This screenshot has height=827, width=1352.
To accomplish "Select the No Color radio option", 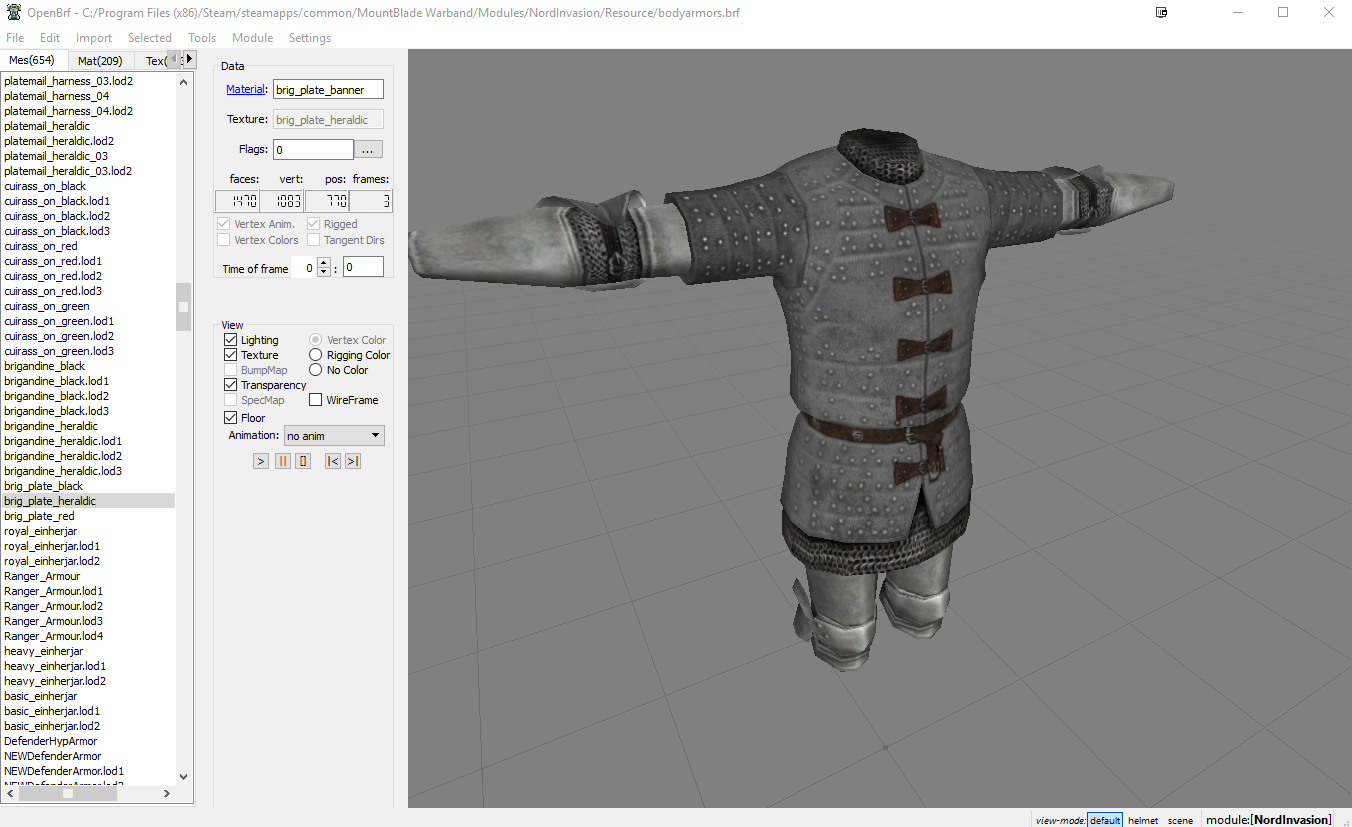I will point(316,370).
